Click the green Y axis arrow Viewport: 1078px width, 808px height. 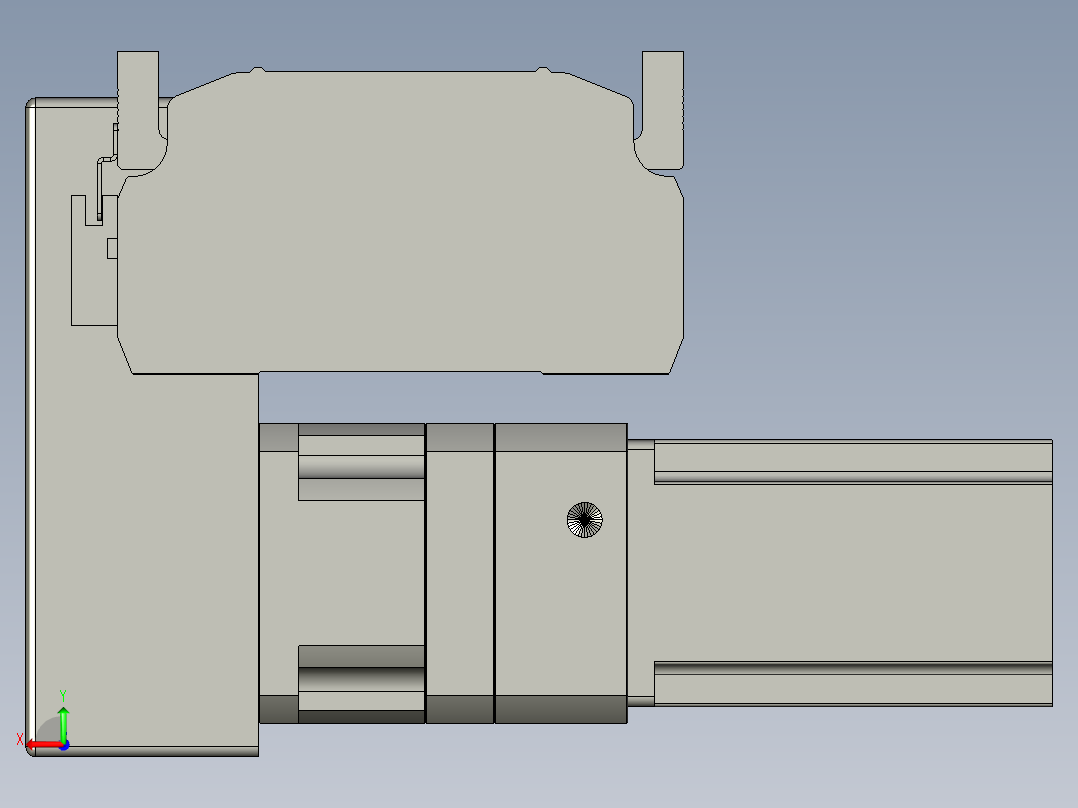pos(63,718)
